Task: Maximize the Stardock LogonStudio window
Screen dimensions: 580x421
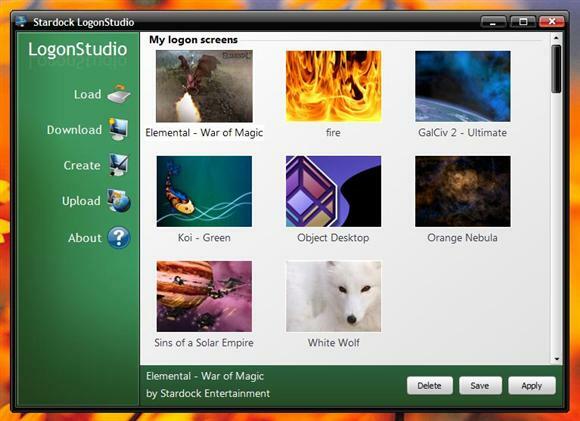Action: [x=523, y=22]
